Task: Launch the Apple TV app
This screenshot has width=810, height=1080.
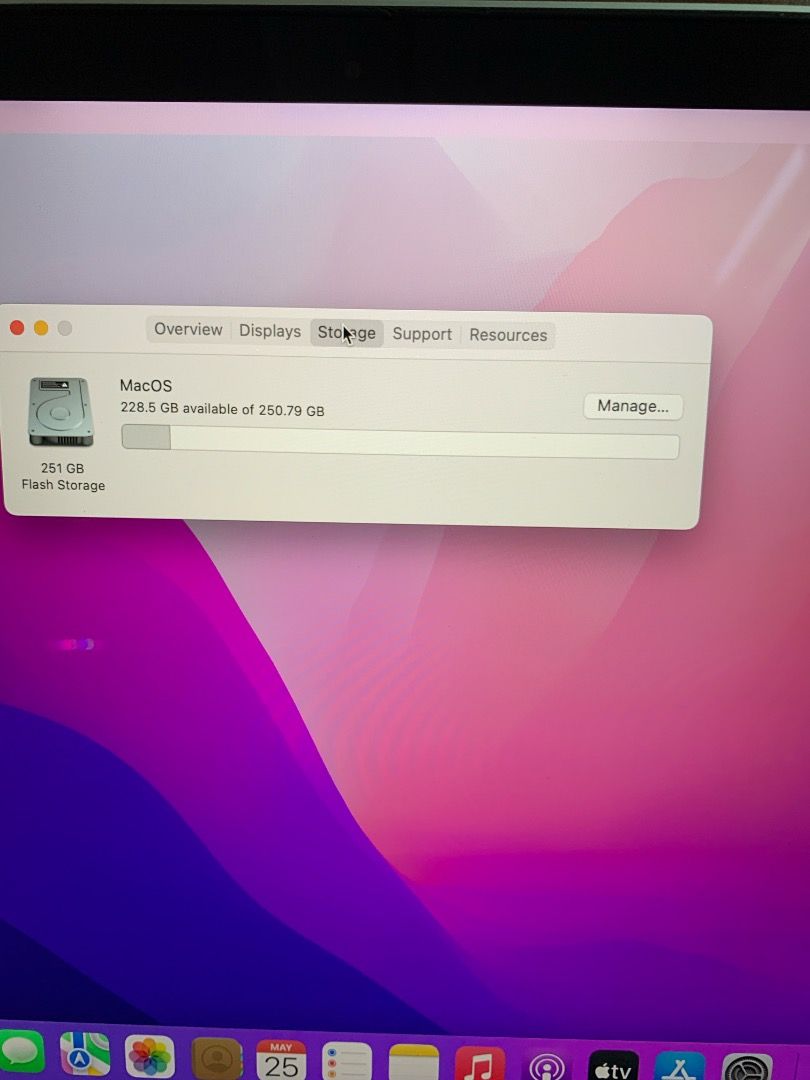Action: 613,1066
